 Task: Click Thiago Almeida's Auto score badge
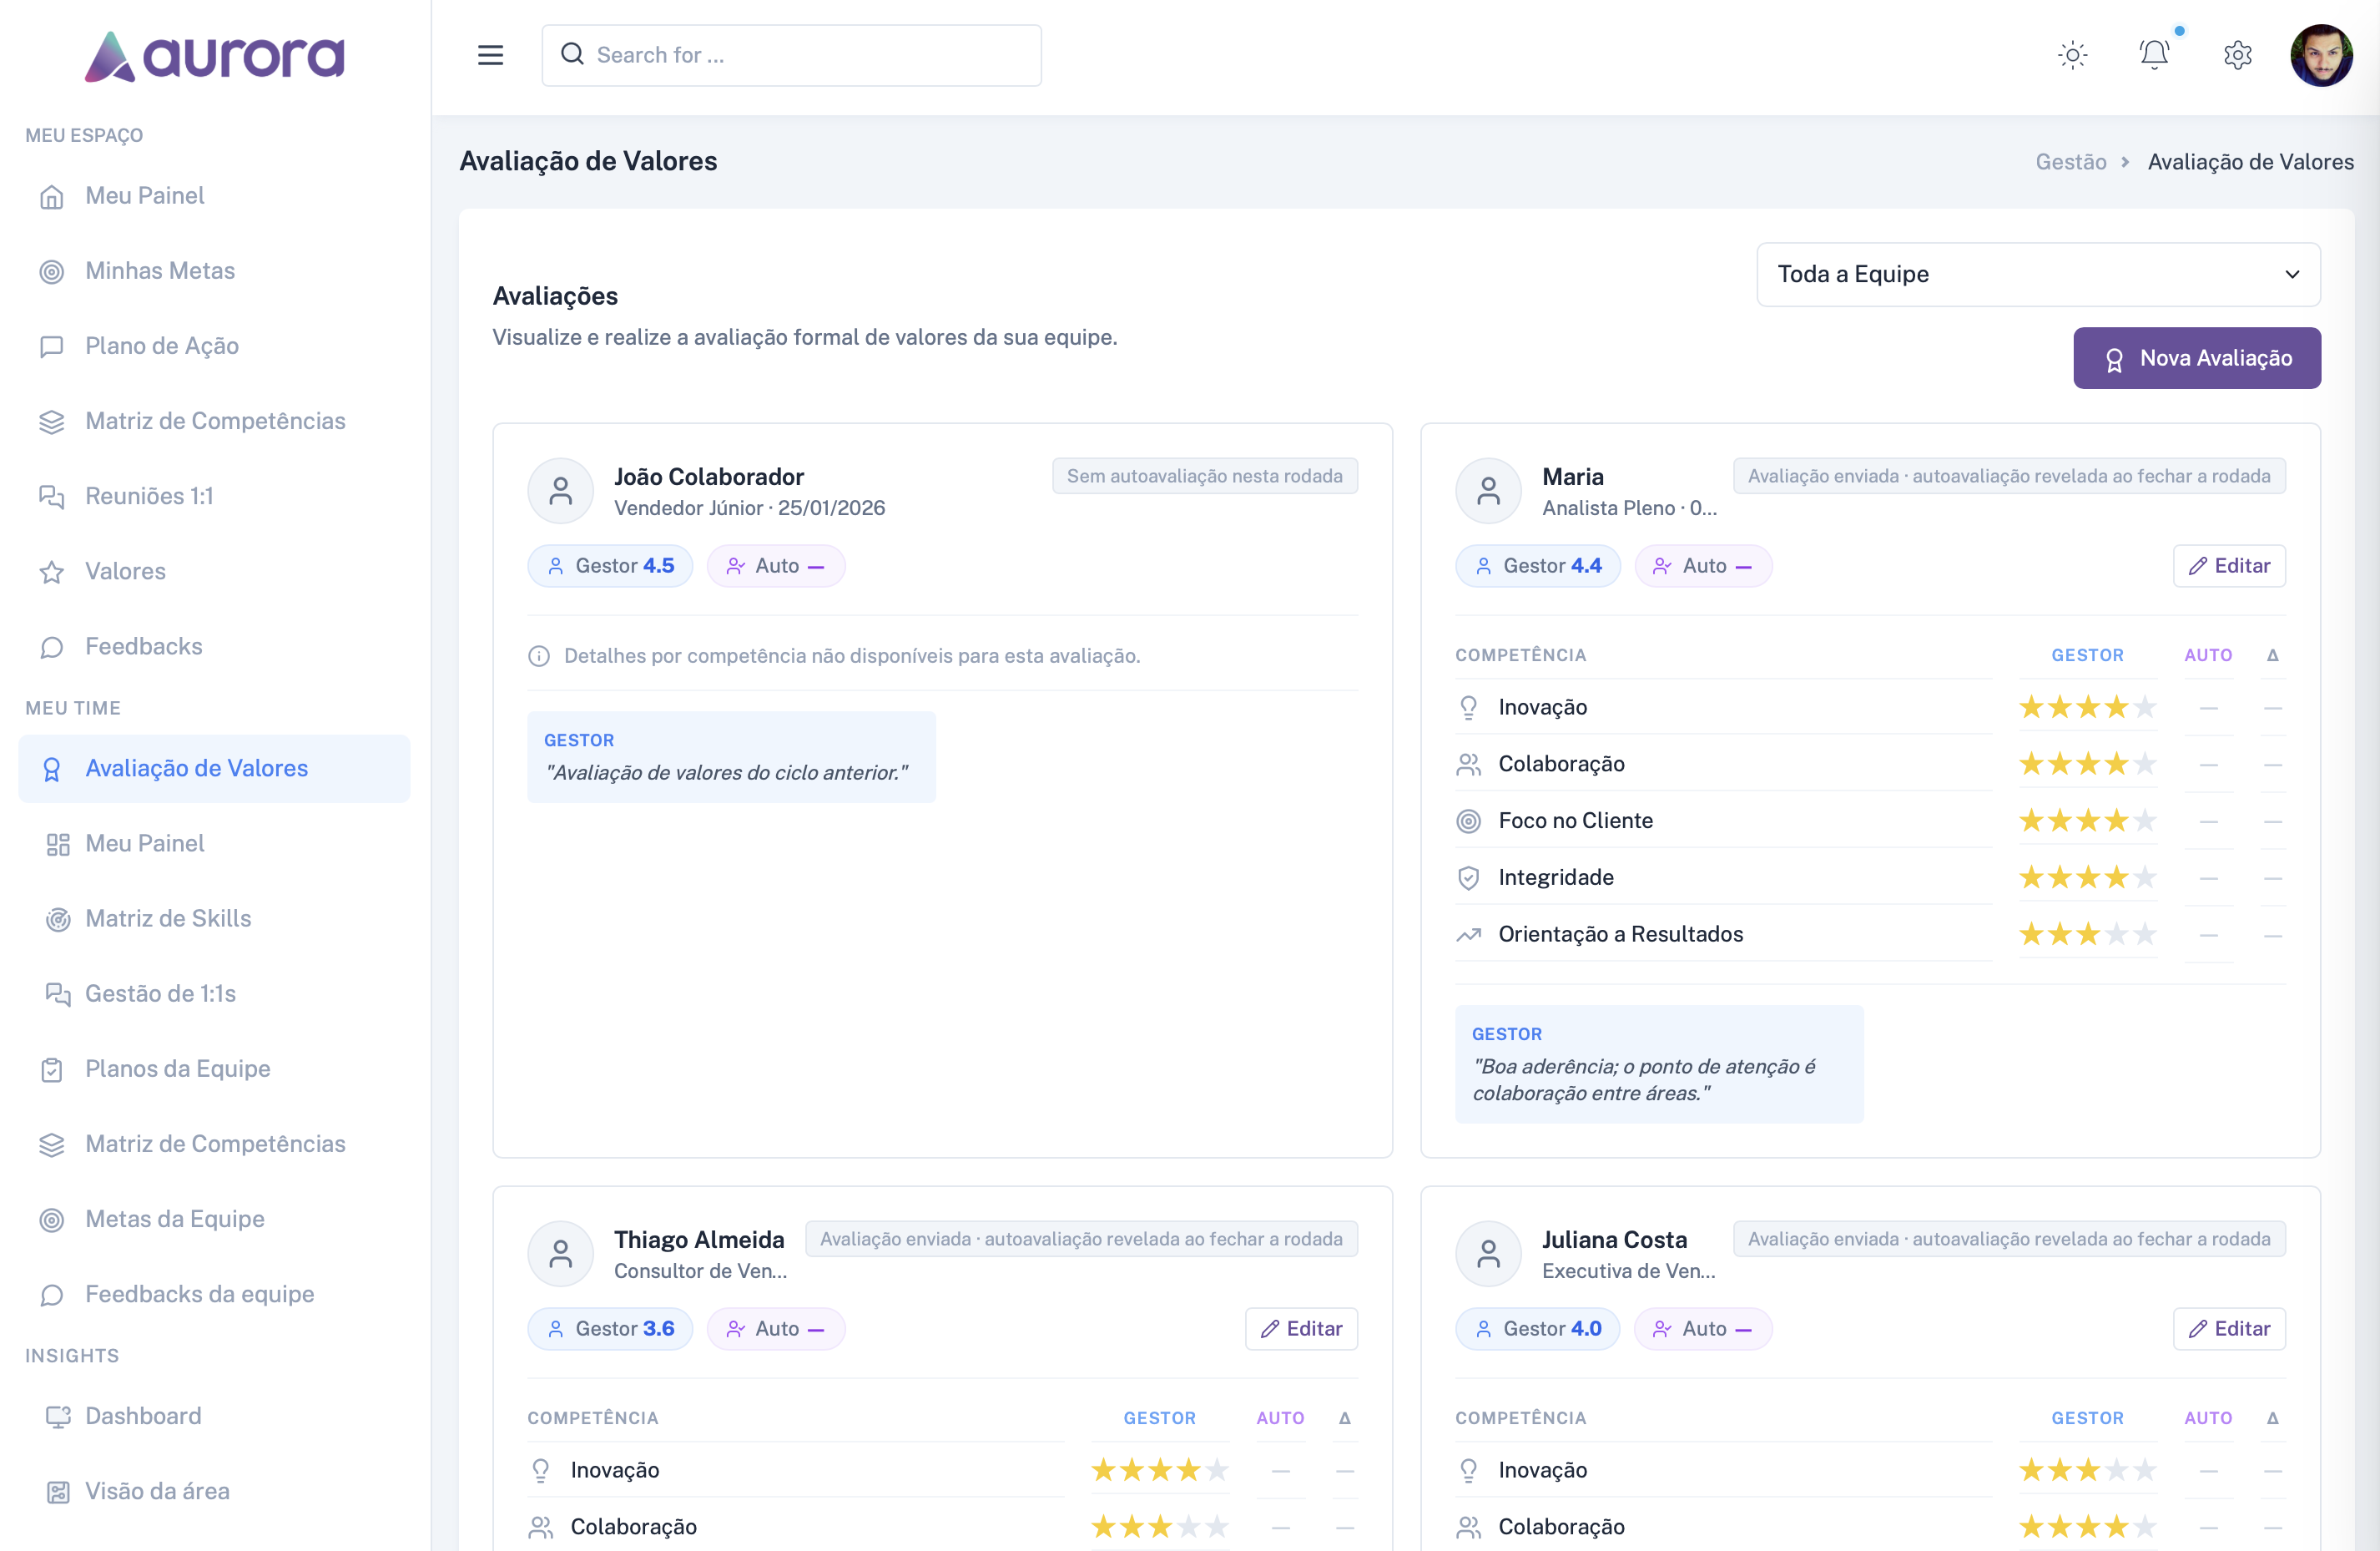click(775, 1328)
